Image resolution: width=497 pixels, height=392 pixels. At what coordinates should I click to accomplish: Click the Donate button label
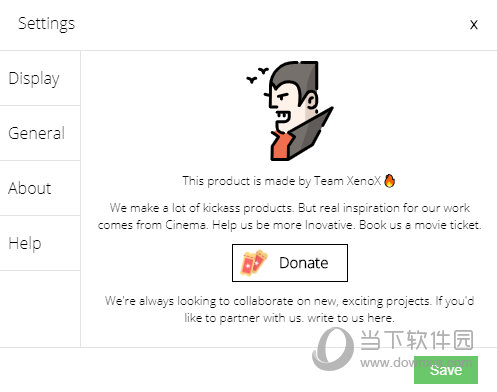coord(304,263)
